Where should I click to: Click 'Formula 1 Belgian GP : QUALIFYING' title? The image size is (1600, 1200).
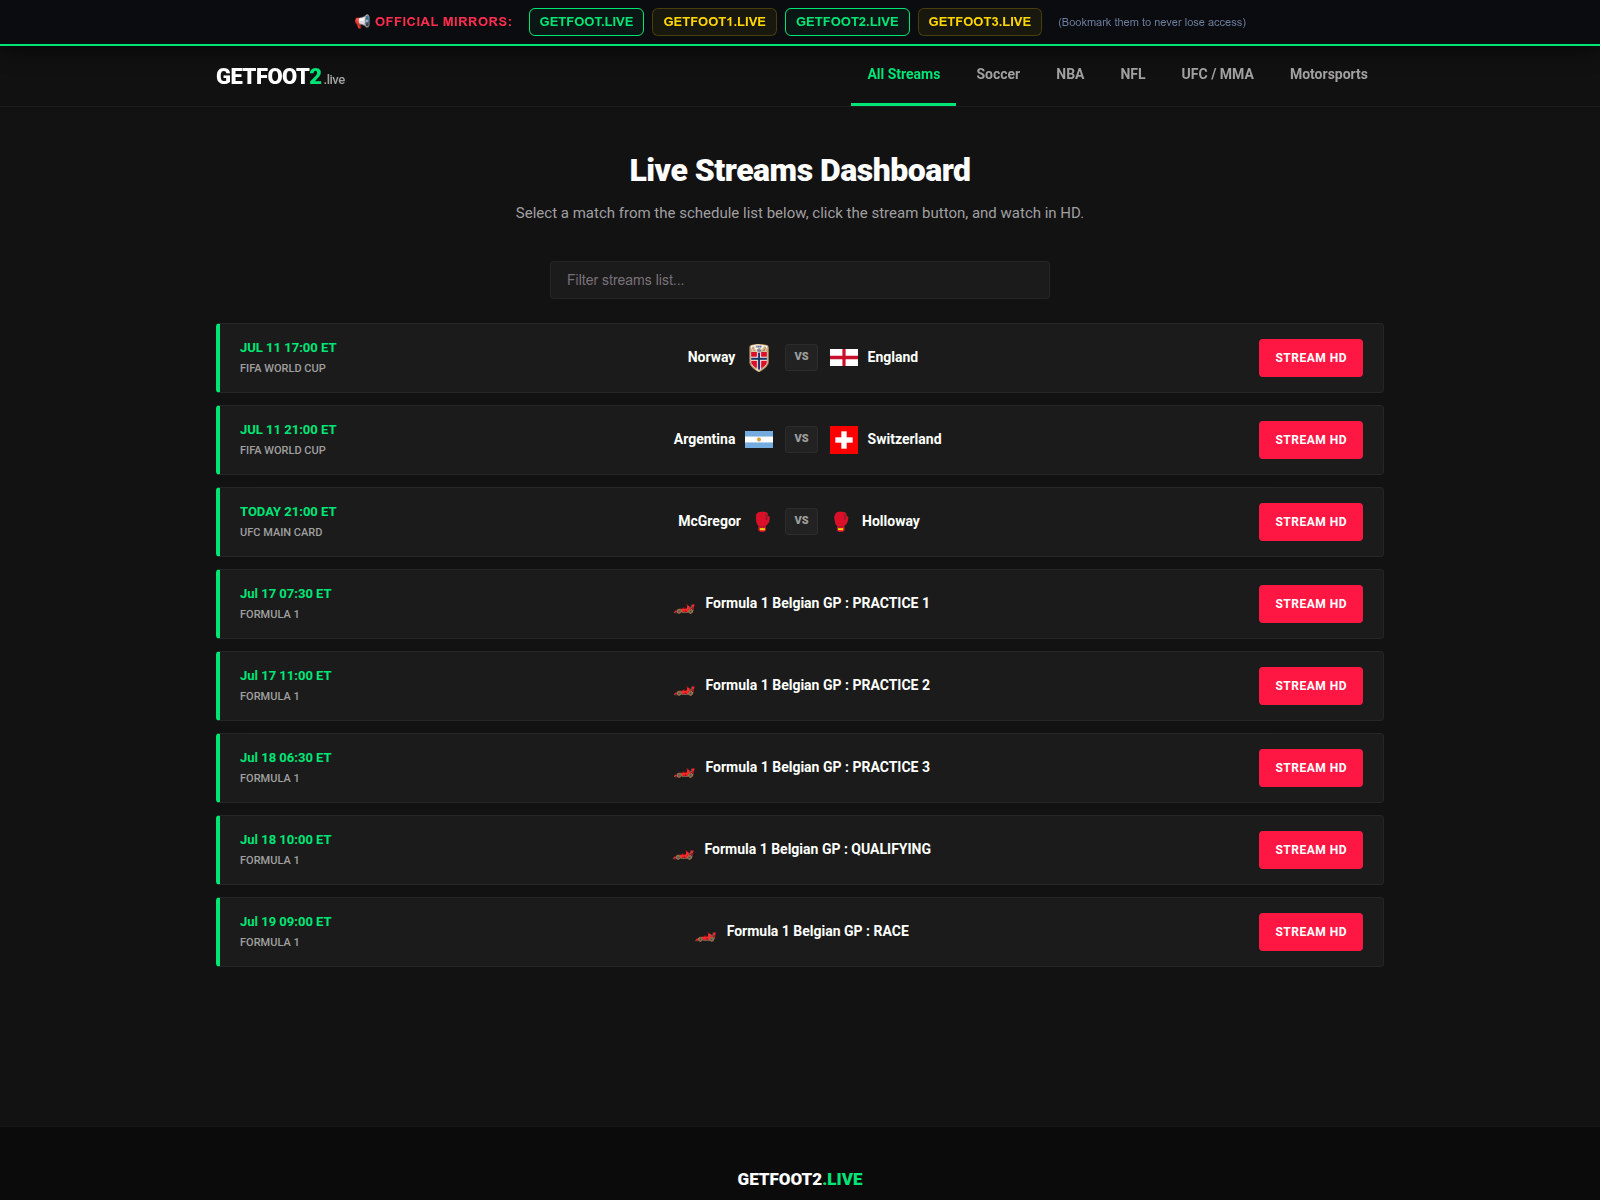click(x=817, y=849)
